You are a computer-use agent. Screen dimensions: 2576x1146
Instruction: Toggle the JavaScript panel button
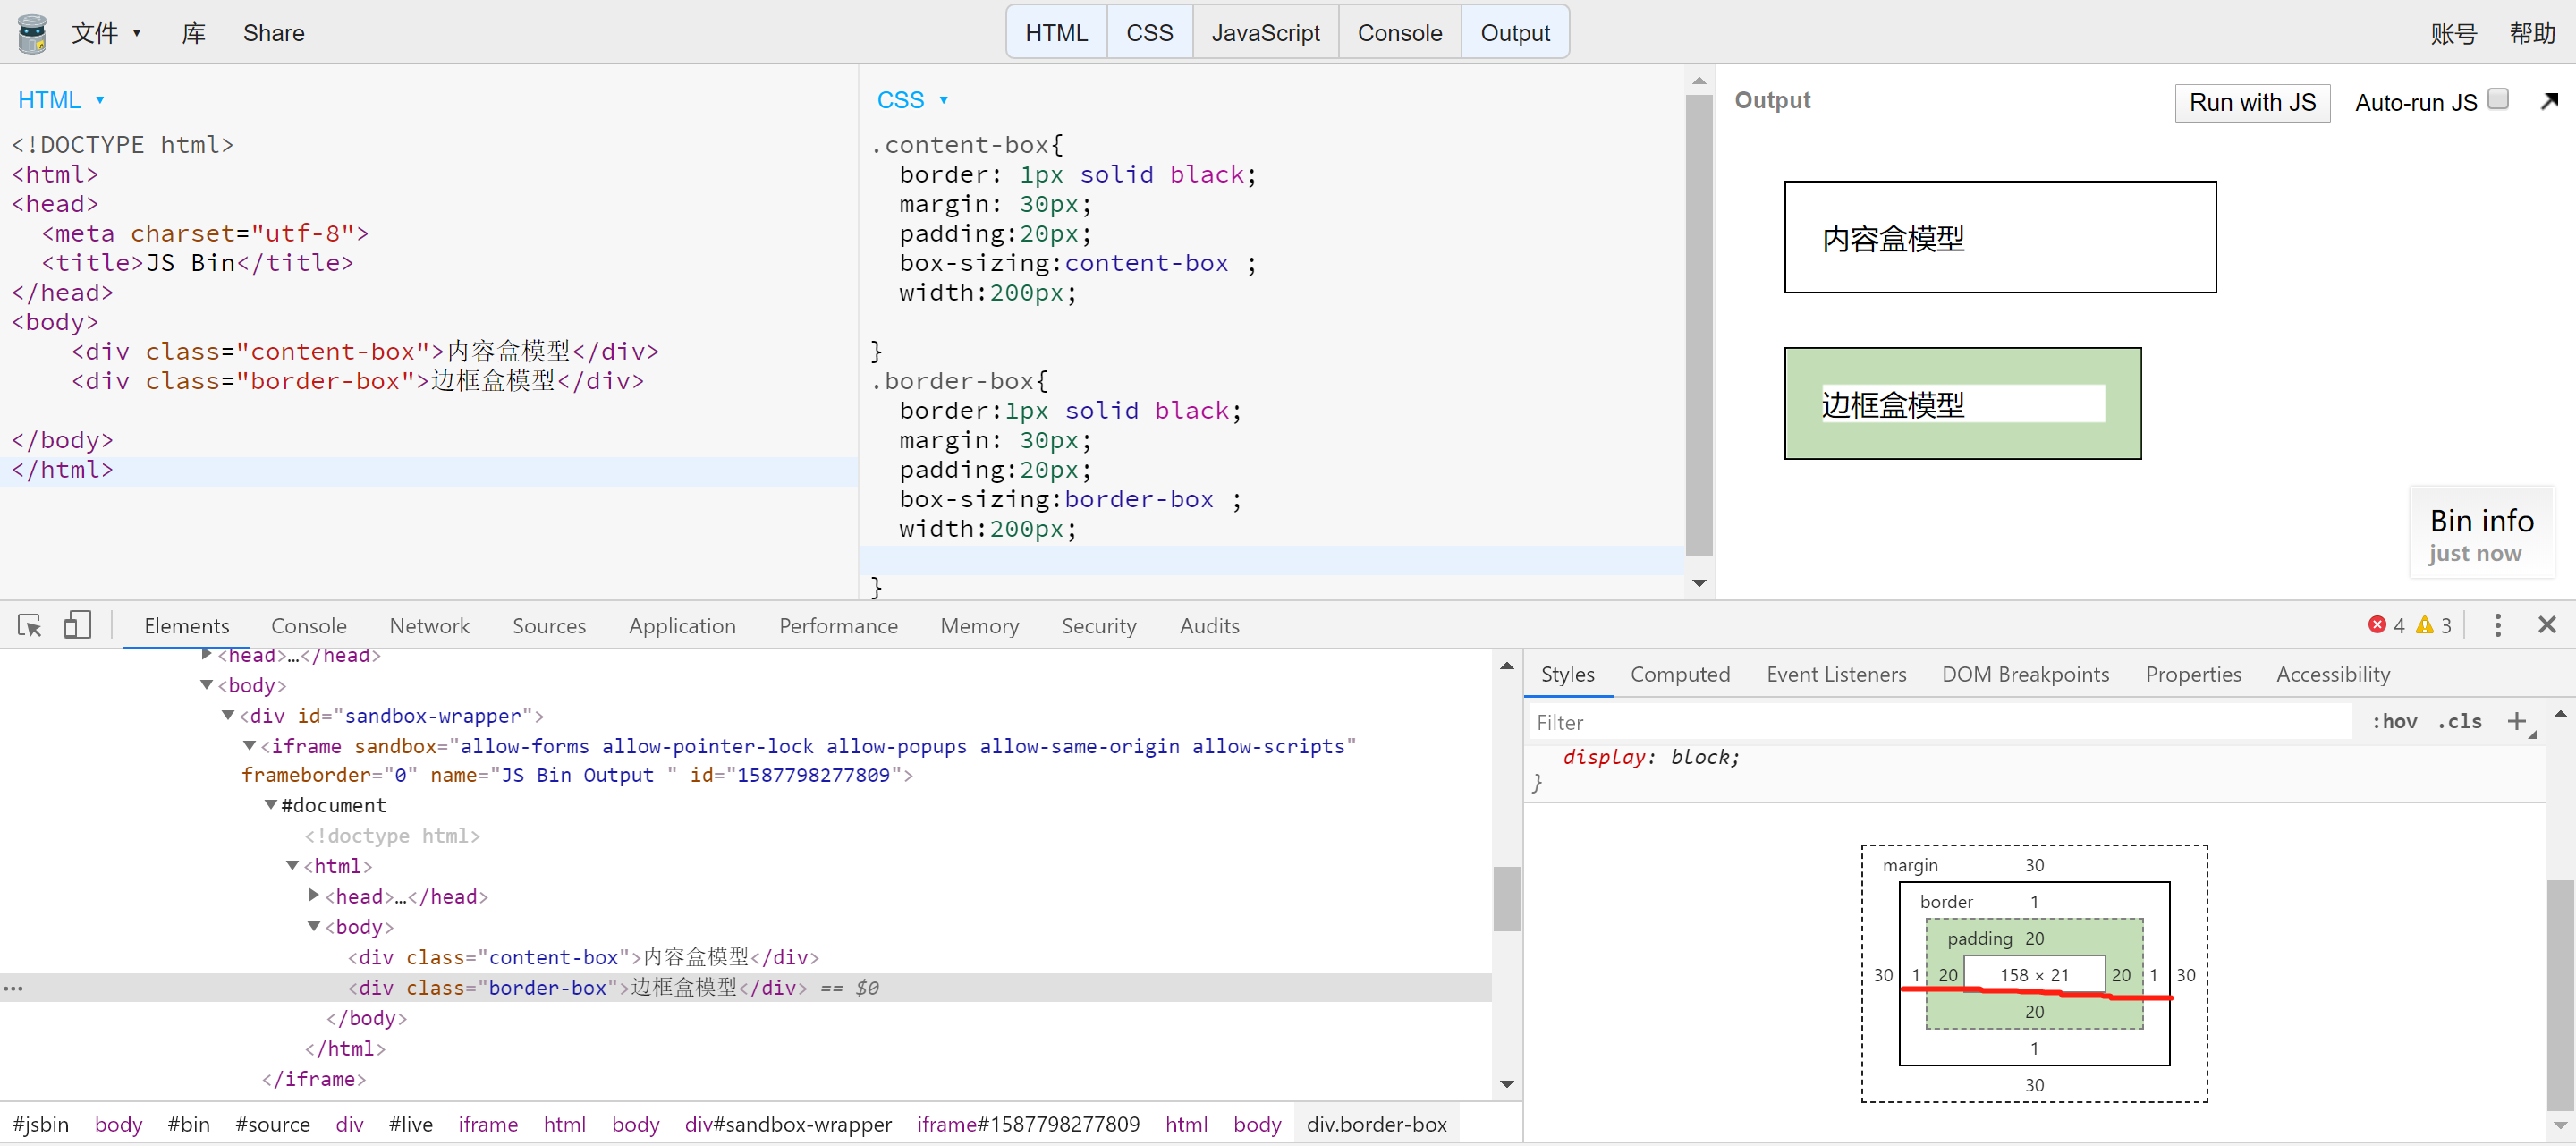1265,33
